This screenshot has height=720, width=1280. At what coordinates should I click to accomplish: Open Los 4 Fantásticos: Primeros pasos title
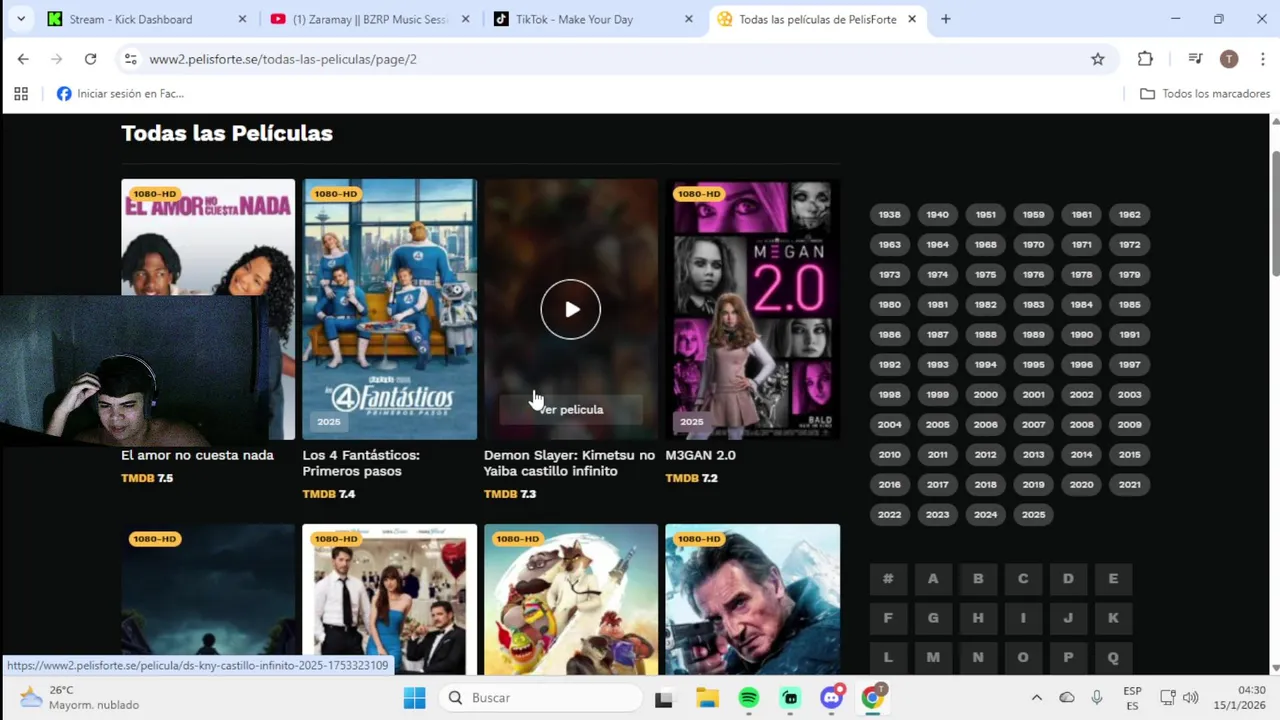[x=361, y=463]
